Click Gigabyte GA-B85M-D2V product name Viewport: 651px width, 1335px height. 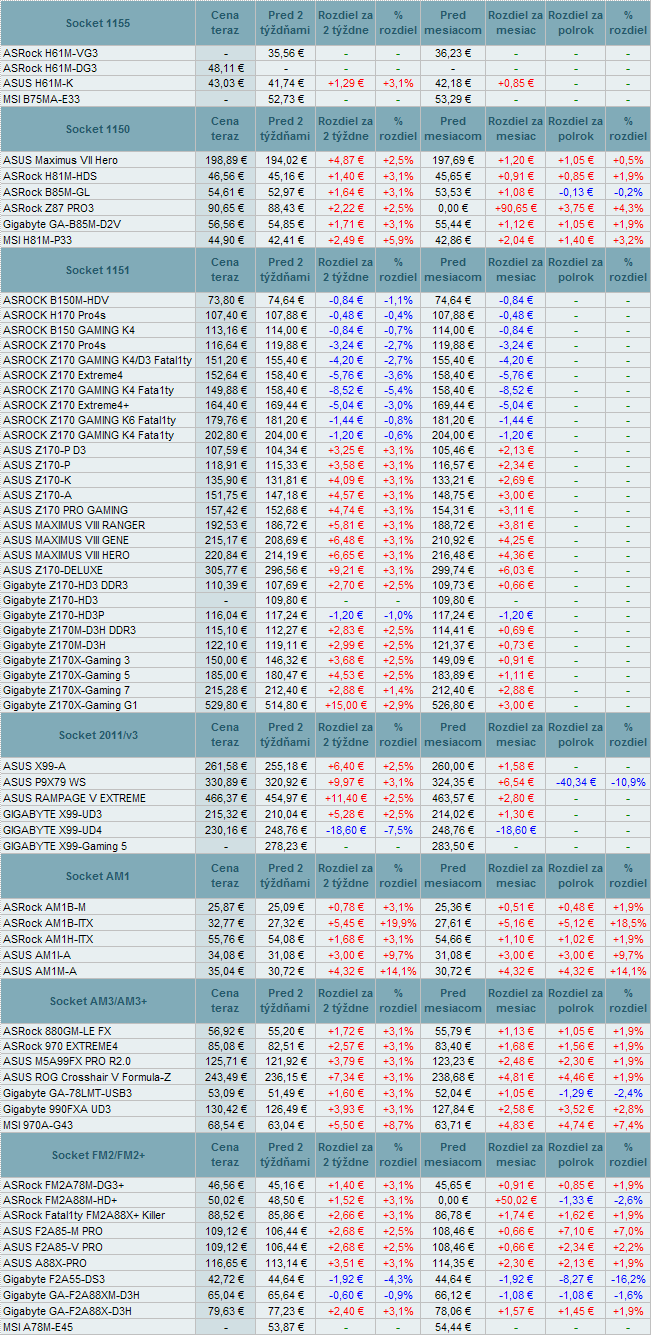click(x=61, y=224)
